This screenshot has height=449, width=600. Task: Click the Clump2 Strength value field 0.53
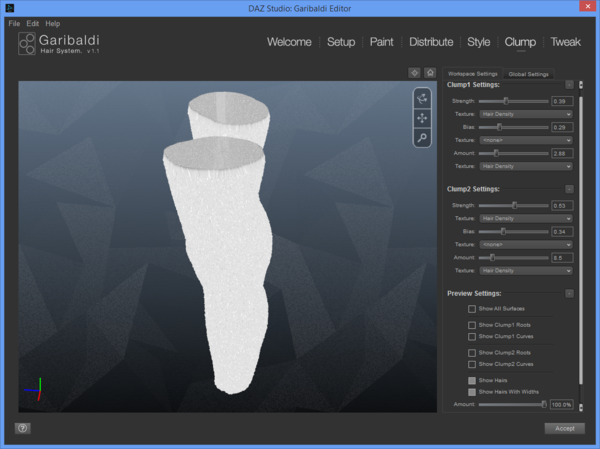(562, 206)
